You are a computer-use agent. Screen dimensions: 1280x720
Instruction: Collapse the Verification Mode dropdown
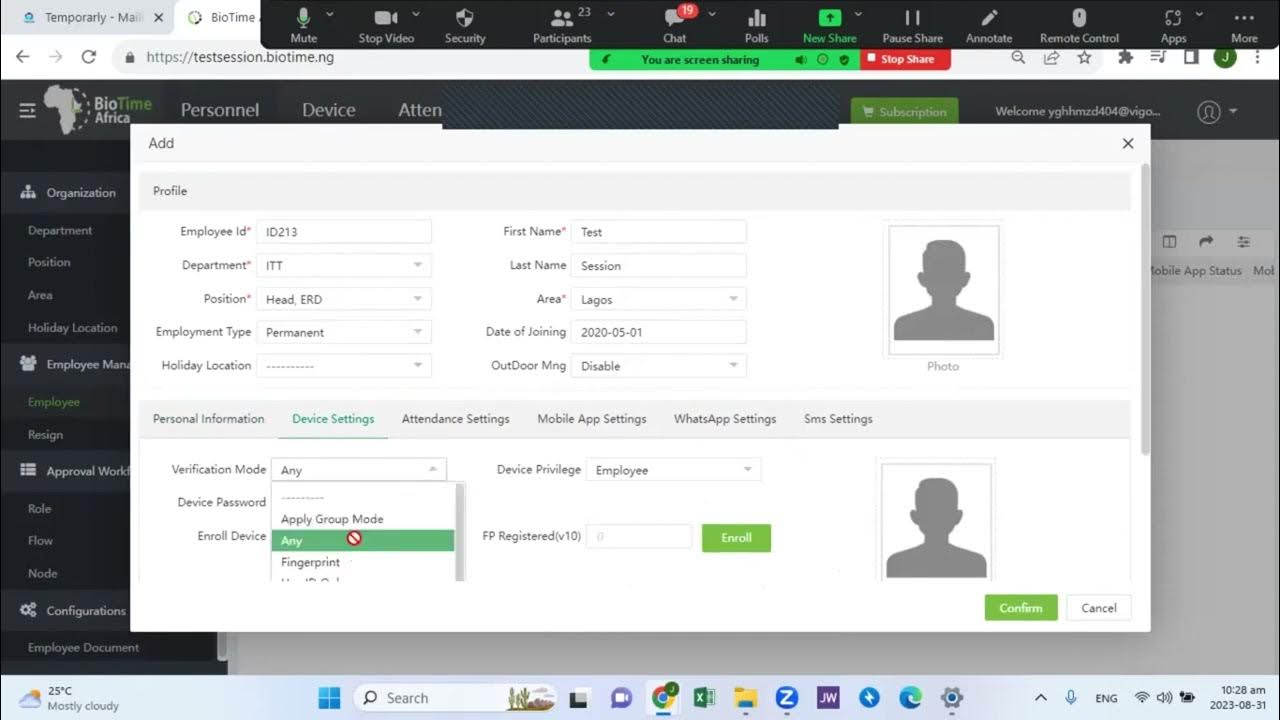pos(359,470)
